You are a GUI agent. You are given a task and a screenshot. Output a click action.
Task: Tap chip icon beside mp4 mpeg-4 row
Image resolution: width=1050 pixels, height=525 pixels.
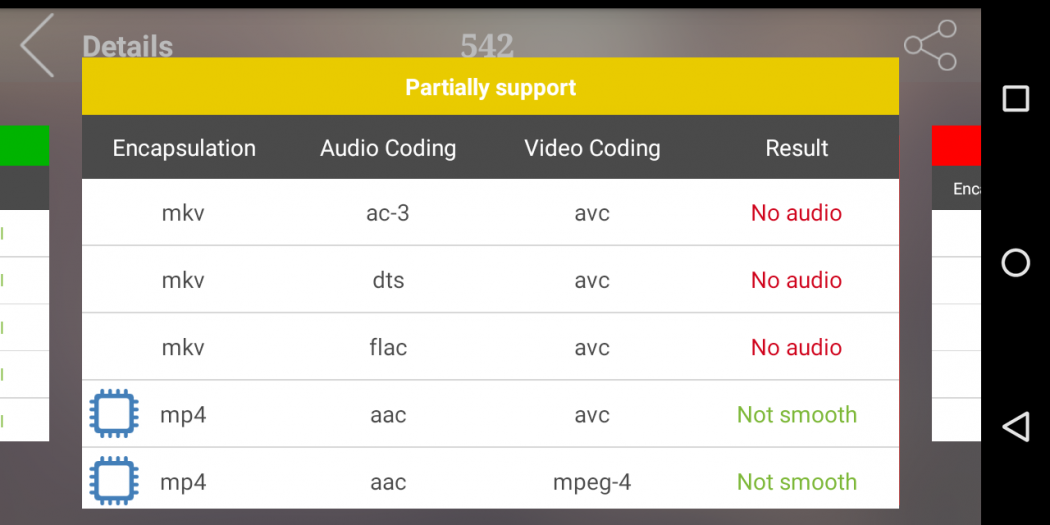coord(113,481)
